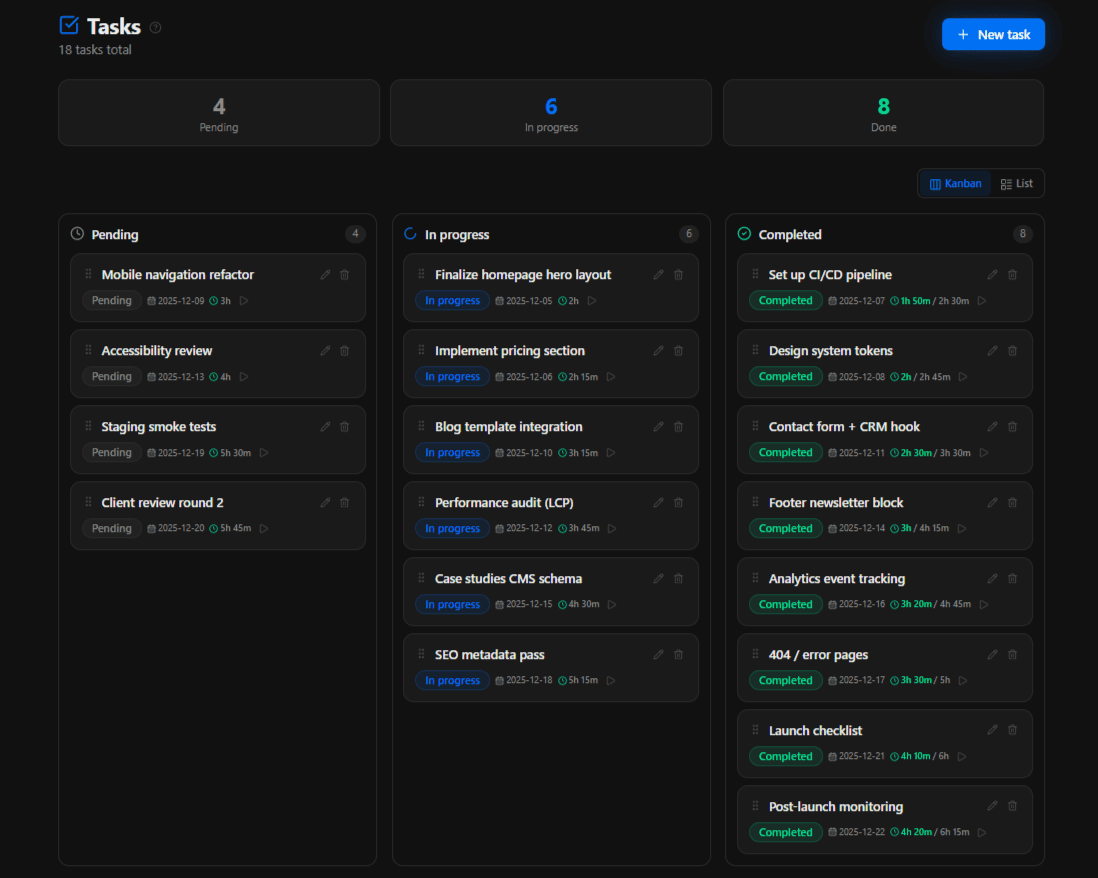Click the In progress column header label

[457, 235]
